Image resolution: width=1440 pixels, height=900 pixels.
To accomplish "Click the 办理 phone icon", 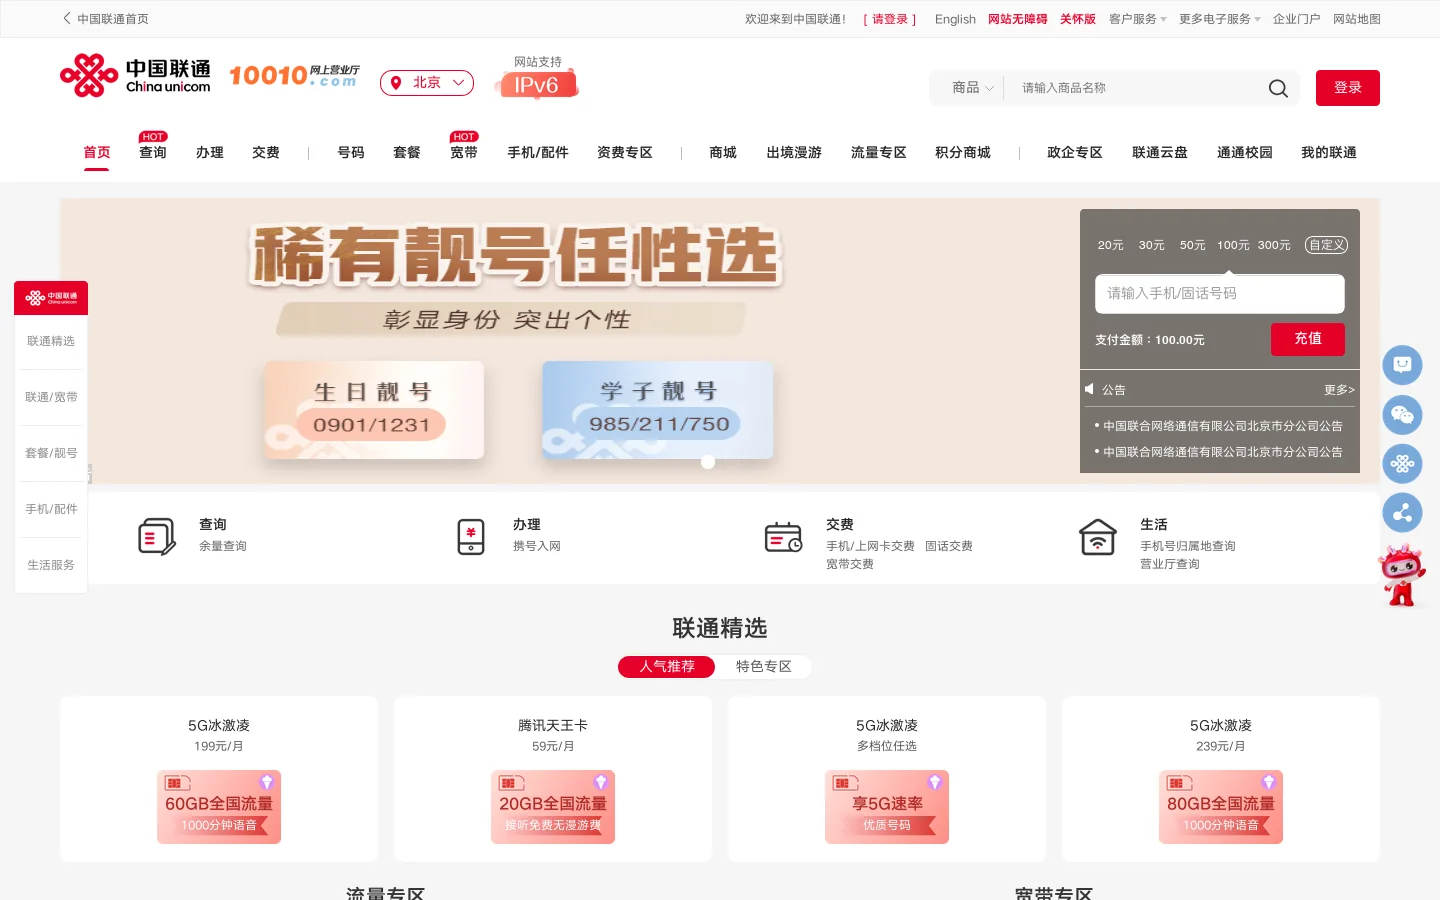I will pyautogui.click(x=471, y=537).
